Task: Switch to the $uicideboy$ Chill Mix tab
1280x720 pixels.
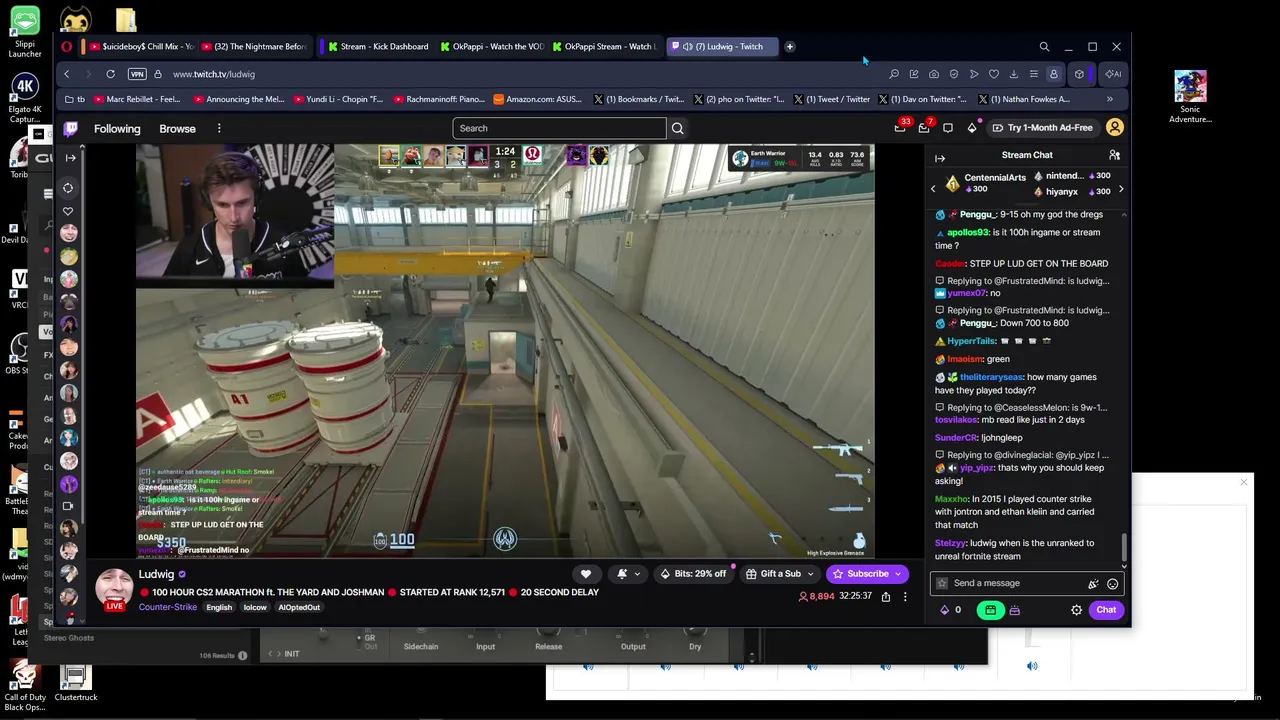Action: (x=141, y=46)
